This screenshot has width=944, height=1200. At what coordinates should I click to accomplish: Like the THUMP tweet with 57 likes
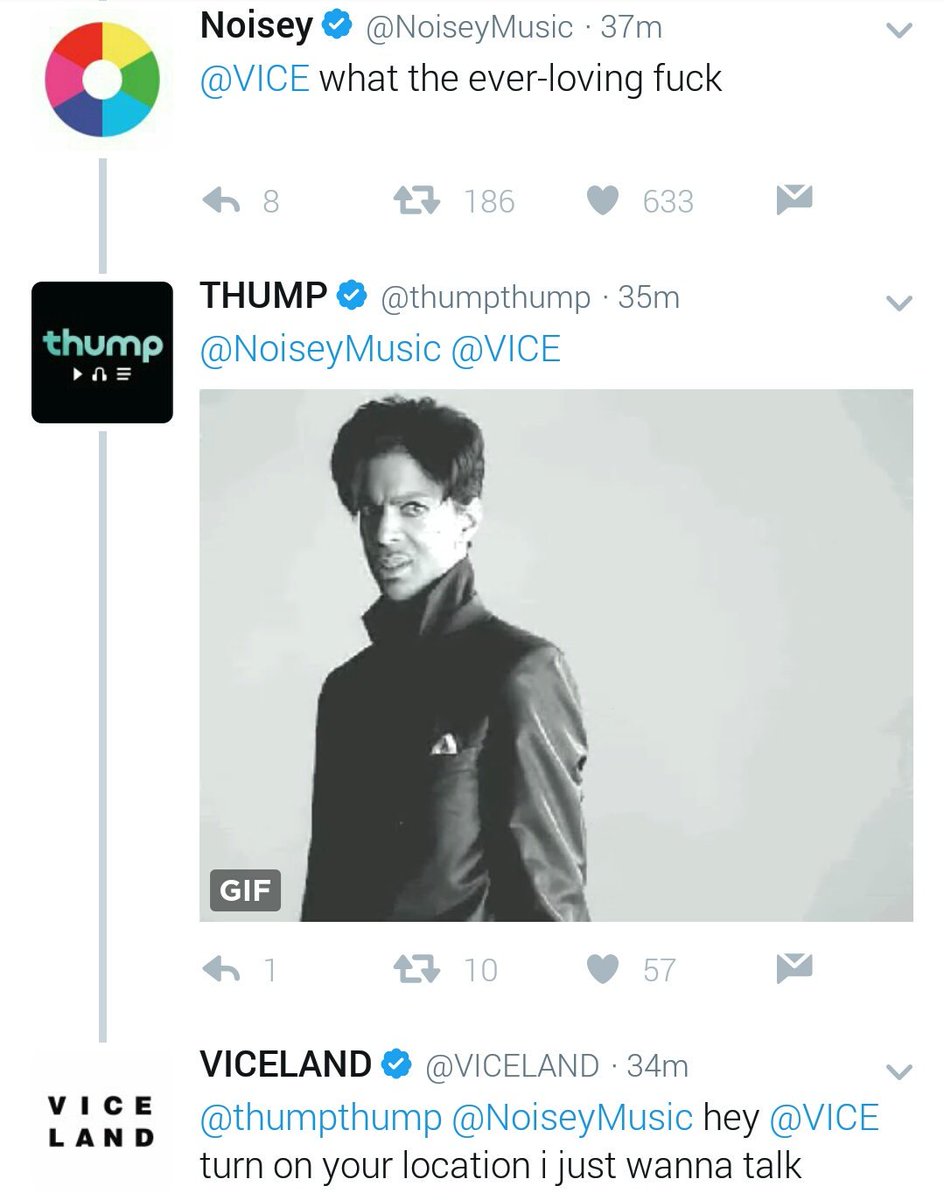pyautogui.click(x=602, y=969)
